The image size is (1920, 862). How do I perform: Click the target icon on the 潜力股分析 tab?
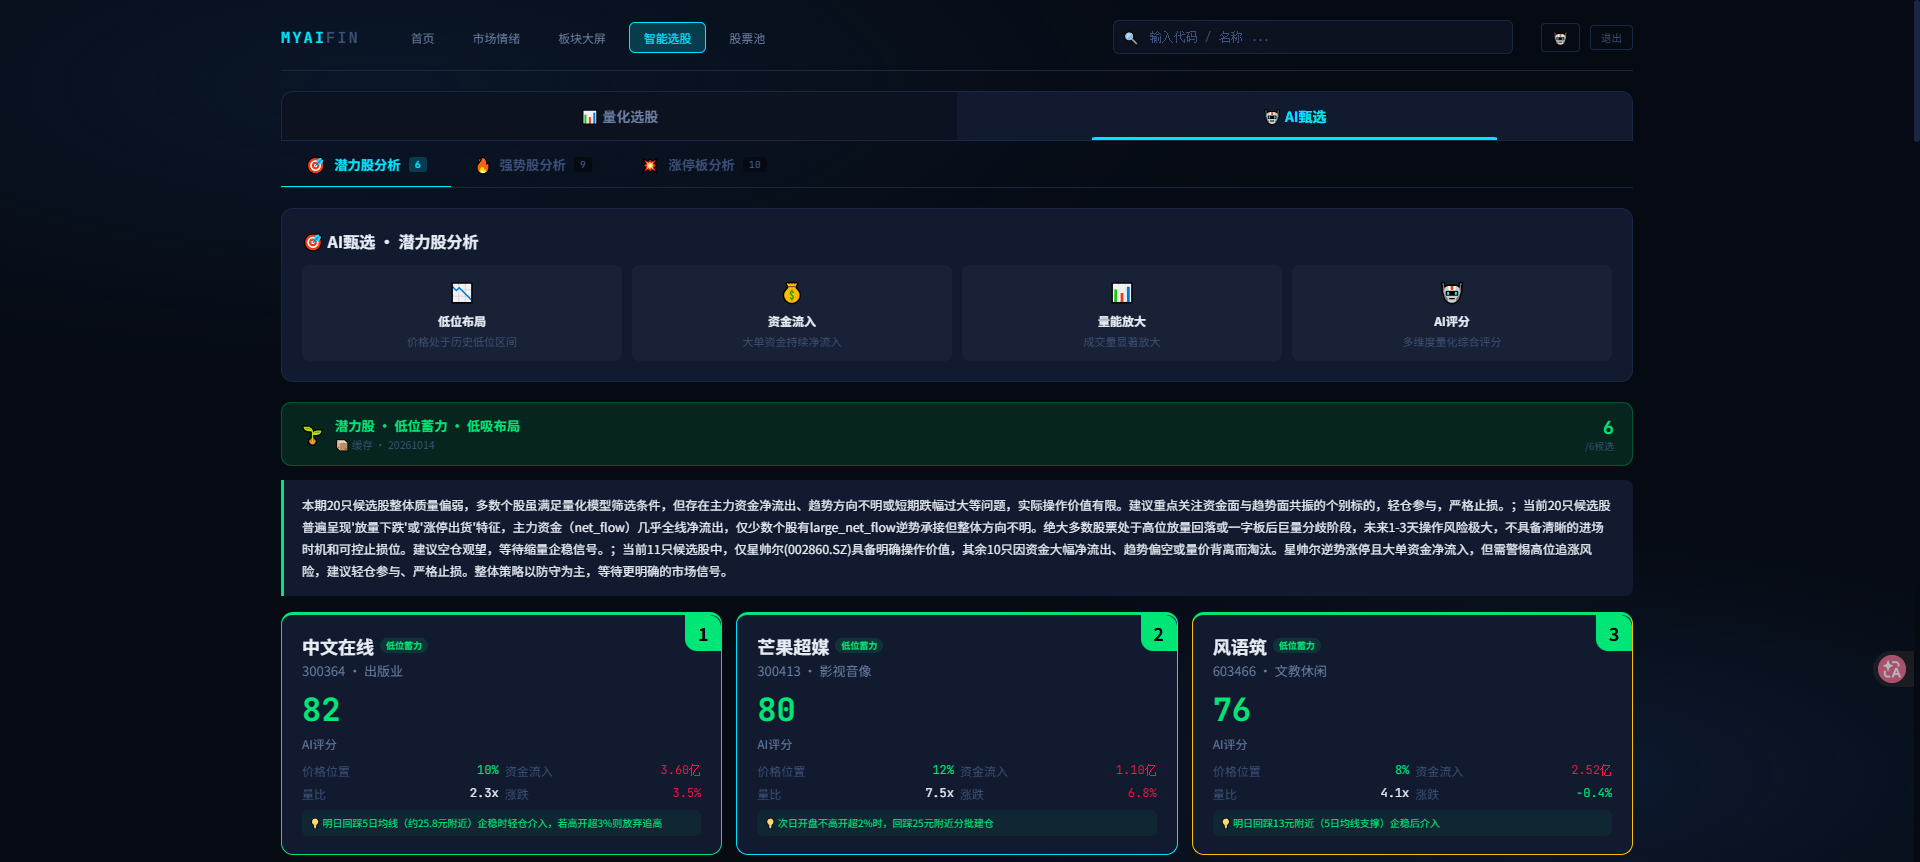[316, 165]
